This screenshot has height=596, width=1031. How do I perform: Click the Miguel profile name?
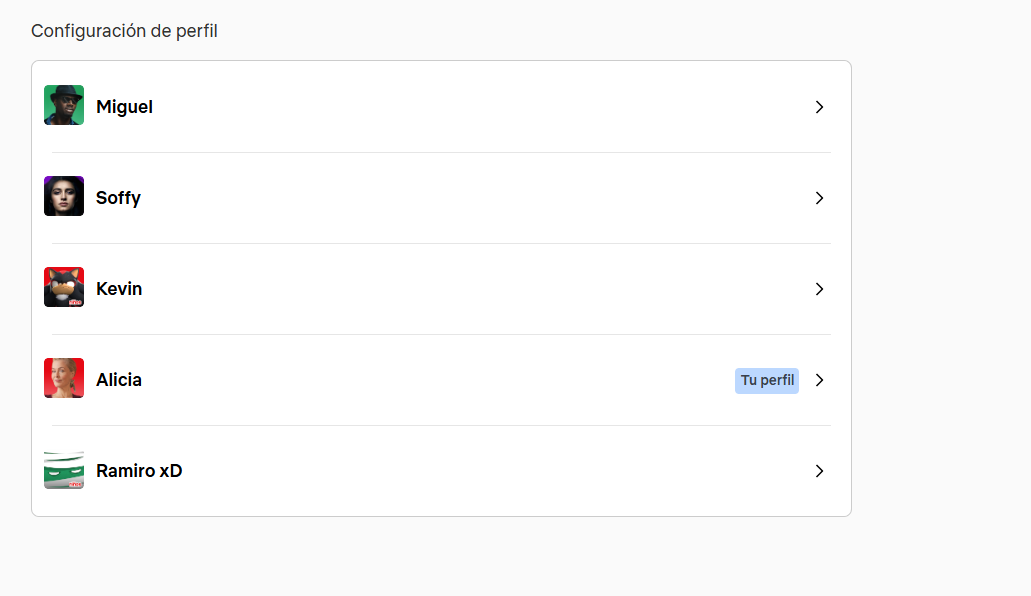124,107
